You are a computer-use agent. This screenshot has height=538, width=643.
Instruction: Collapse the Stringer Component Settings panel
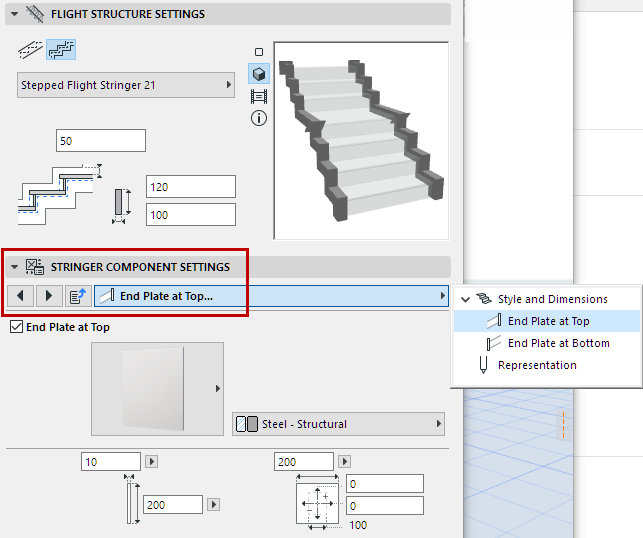coord(15,267)
